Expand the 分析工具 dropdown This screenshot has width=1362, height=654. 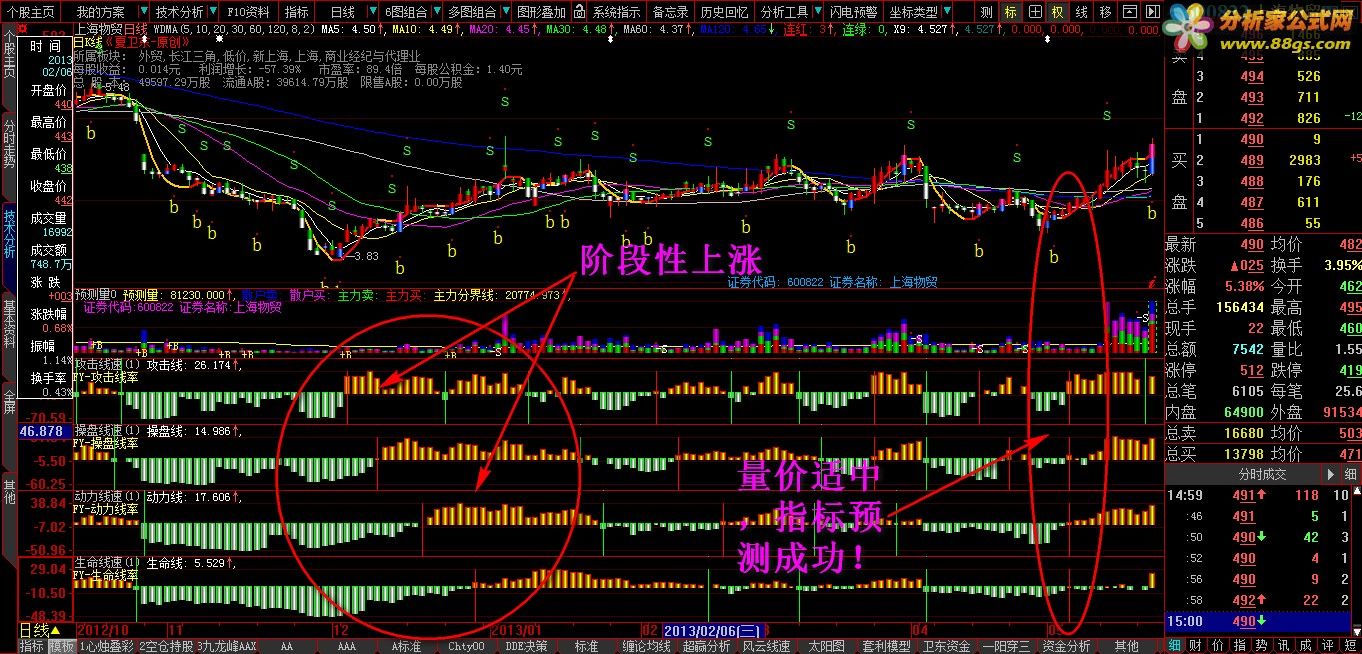(788, 12)
